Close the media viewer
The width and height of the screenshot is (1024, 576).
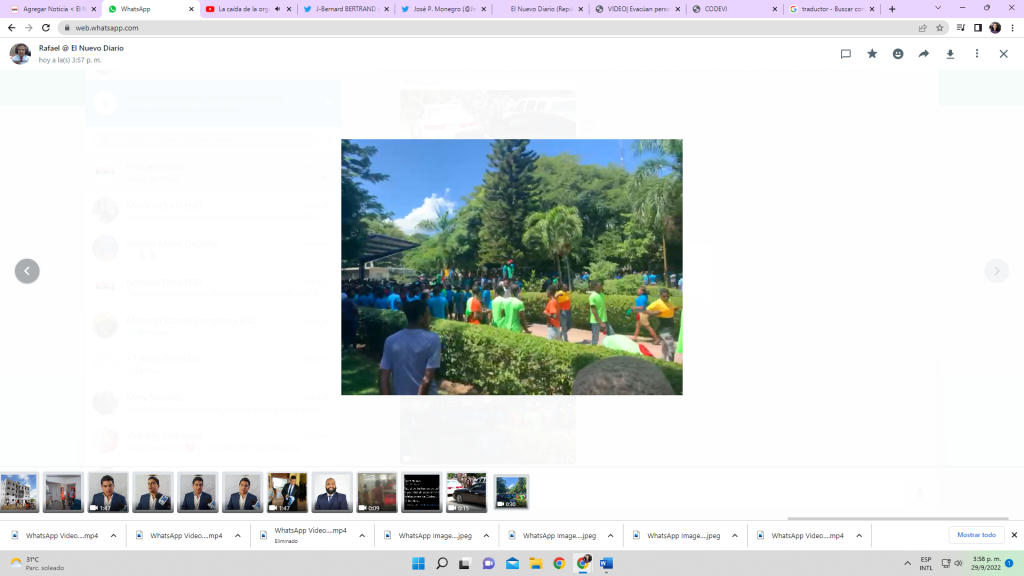pos(1003,54)
